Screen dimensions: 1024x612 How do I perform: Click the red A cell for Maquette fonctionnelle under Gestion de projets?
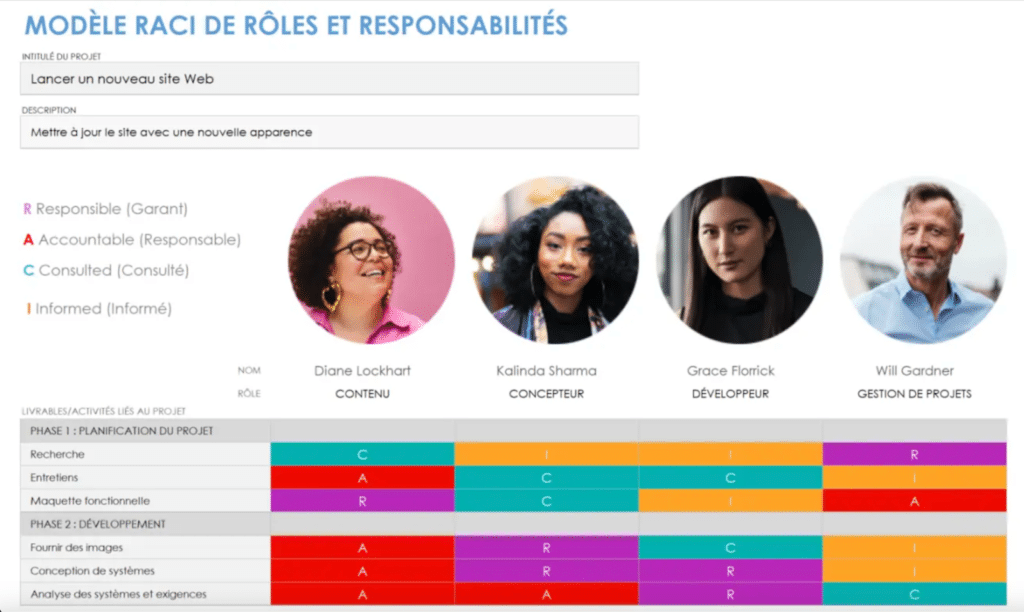click(914, 501)
